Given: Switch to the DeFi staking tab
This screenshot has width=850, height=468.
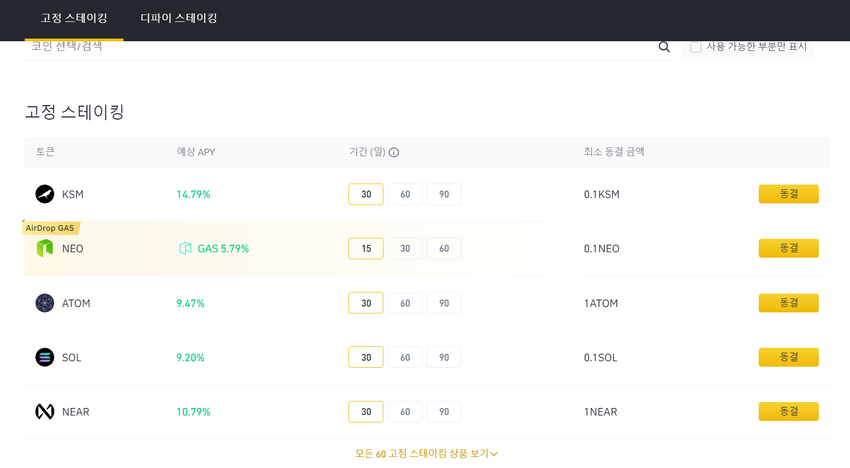Looking at the screenshot, I should pos(178,18).
